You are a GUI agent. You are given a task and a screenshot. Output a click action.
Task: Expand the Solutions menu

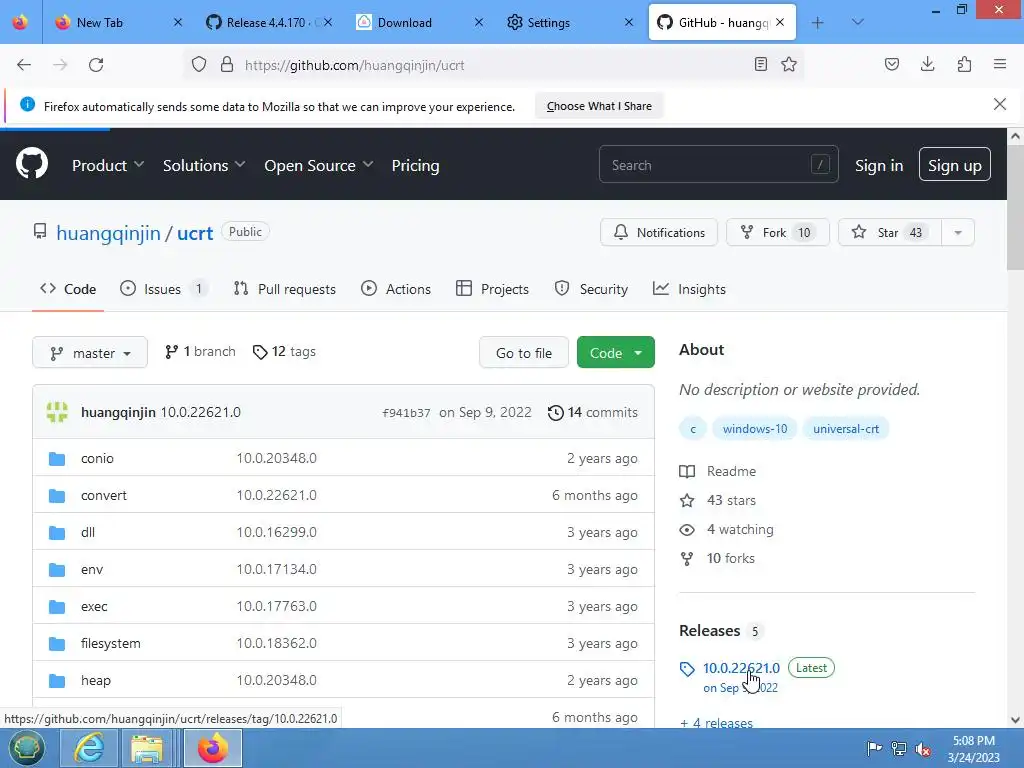pos(204,165)
